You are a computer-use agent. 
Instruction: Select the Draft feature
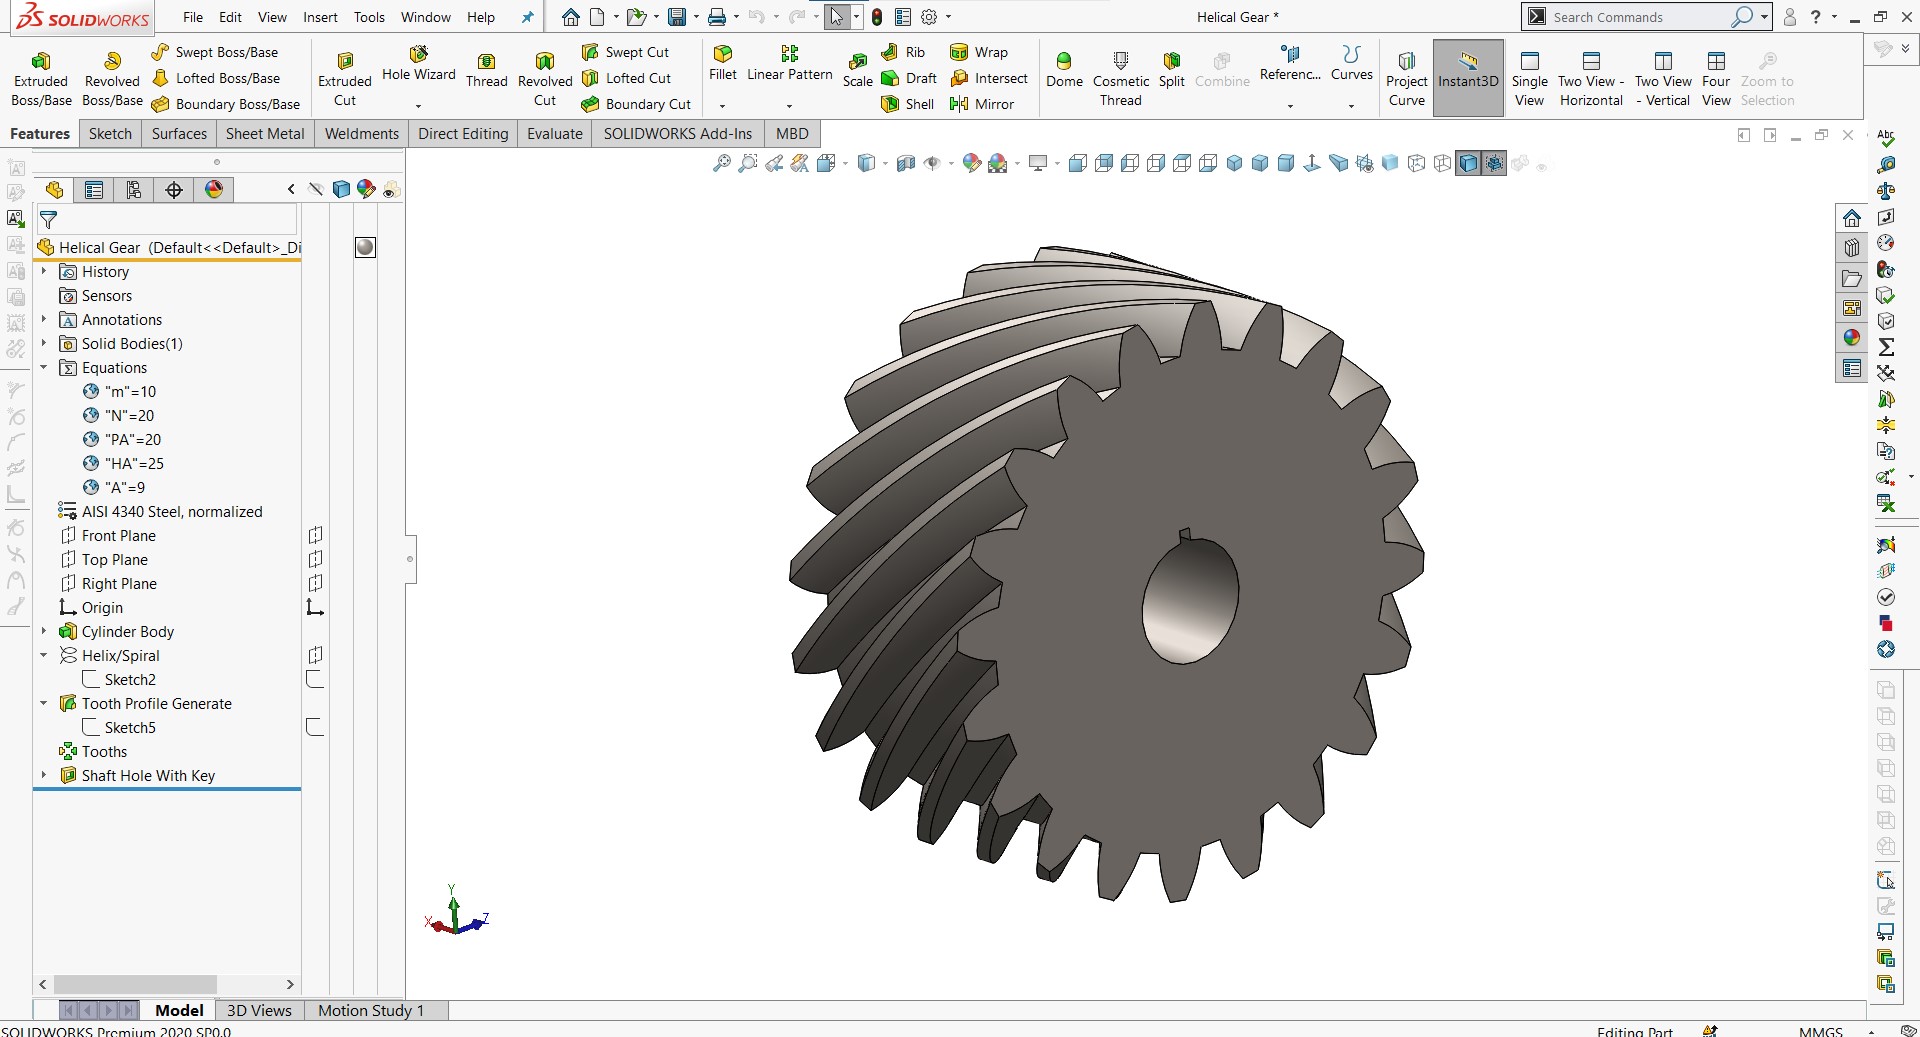coord(909,78)
